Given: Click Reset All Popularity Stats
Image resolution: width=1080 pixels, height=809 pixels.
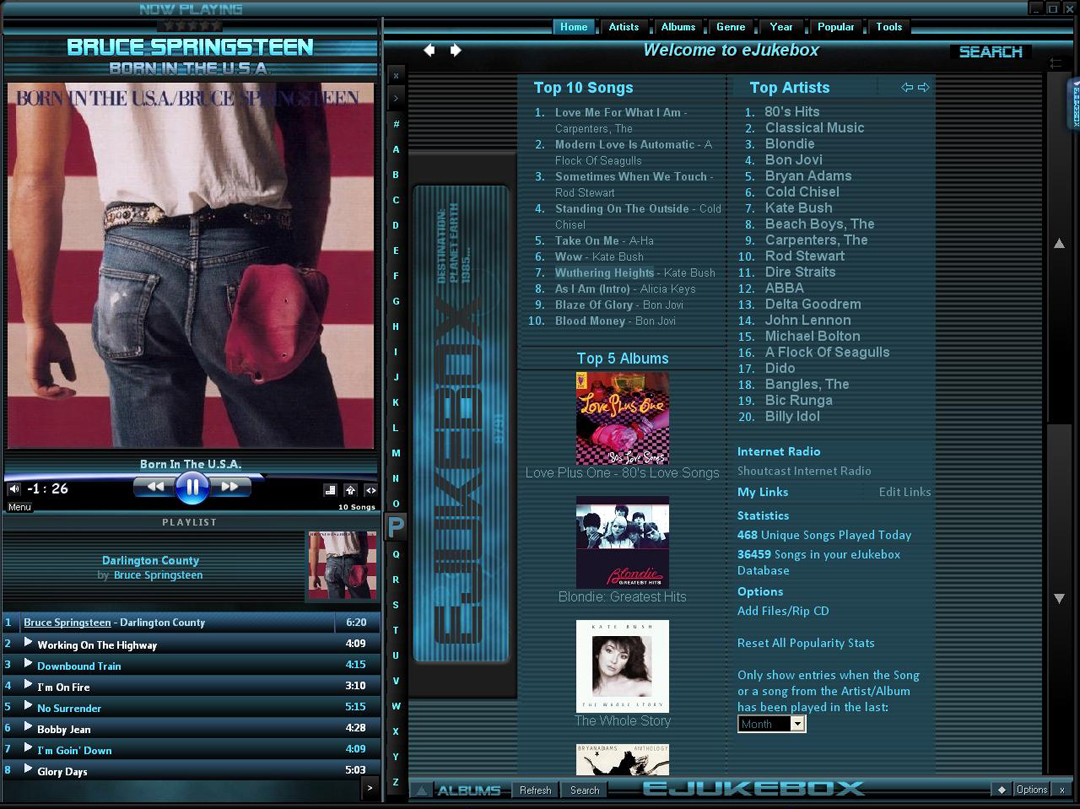Looking at the screenshot, I should coord(806,643).
